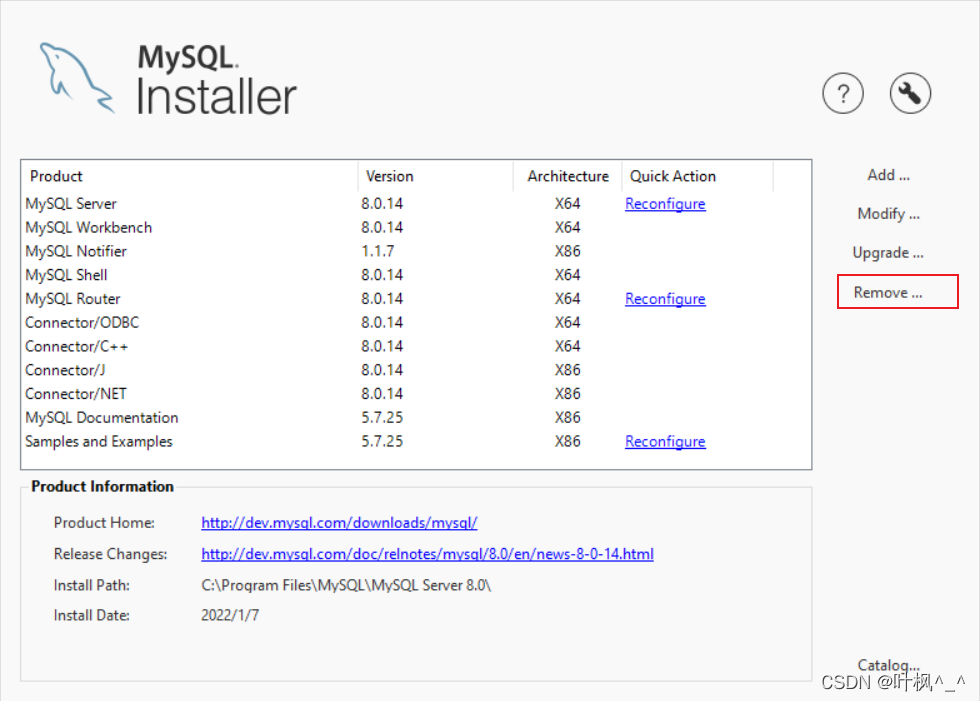Select the MySQL Shell row
The image size is (980, 701).
point(416,275)
